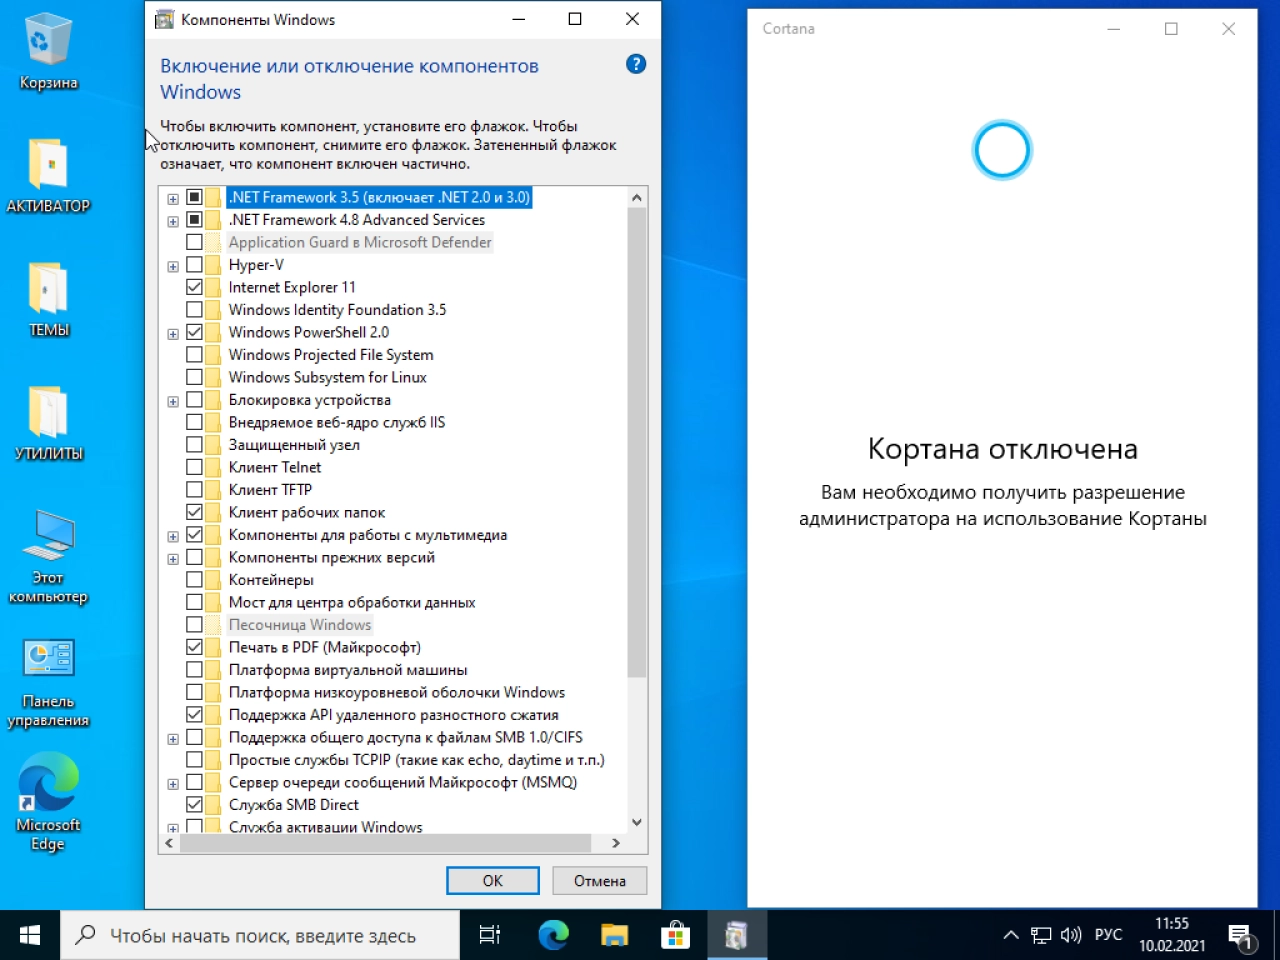This screenshot has width=1280, height=960.
Task: Select the Песочница Windows row
Action: (x=300, y=625)
